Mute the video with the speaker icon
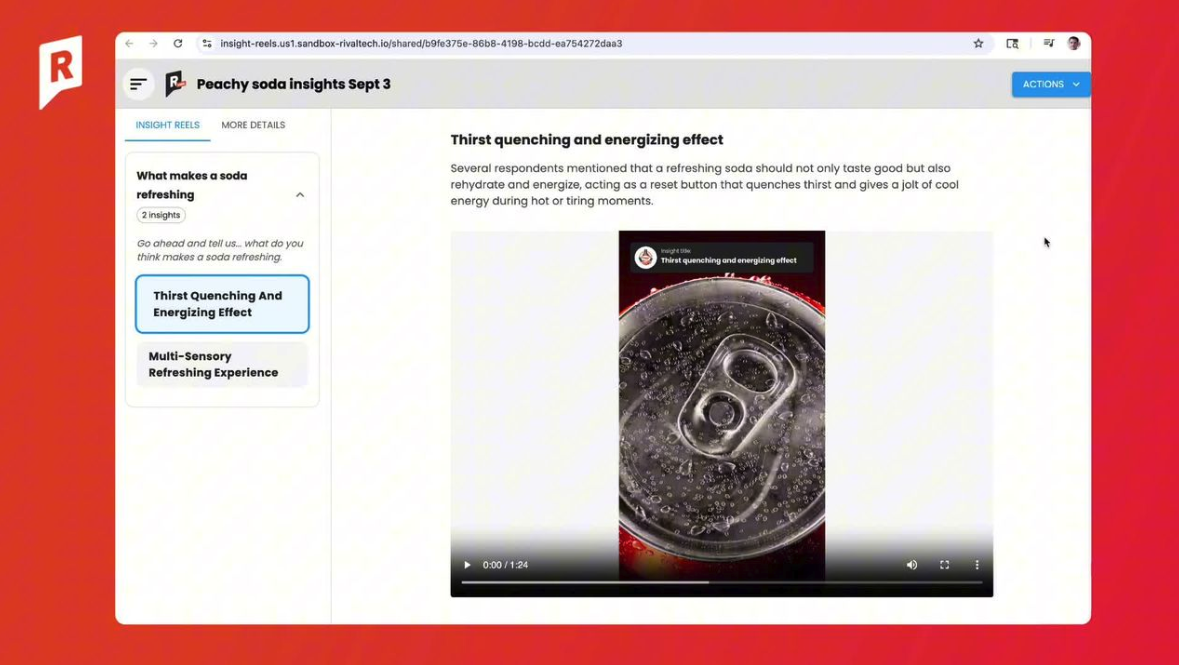The width and height of the screenshot is (1179, 665). click(x=912, y=565)
